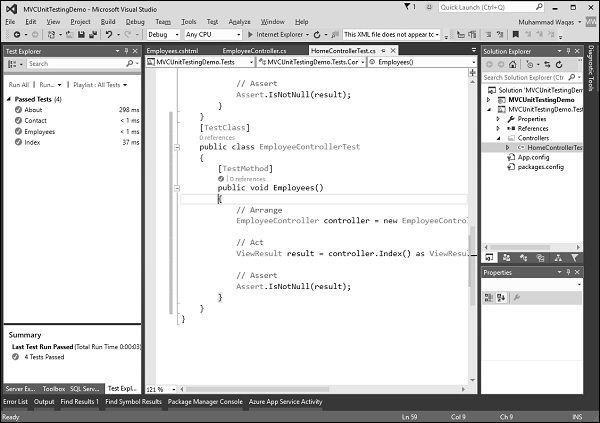Click the Categorized icon in Properties panel
Image resolution: width=600 pixels, height=423 pixels.
[x=489, y=297]
